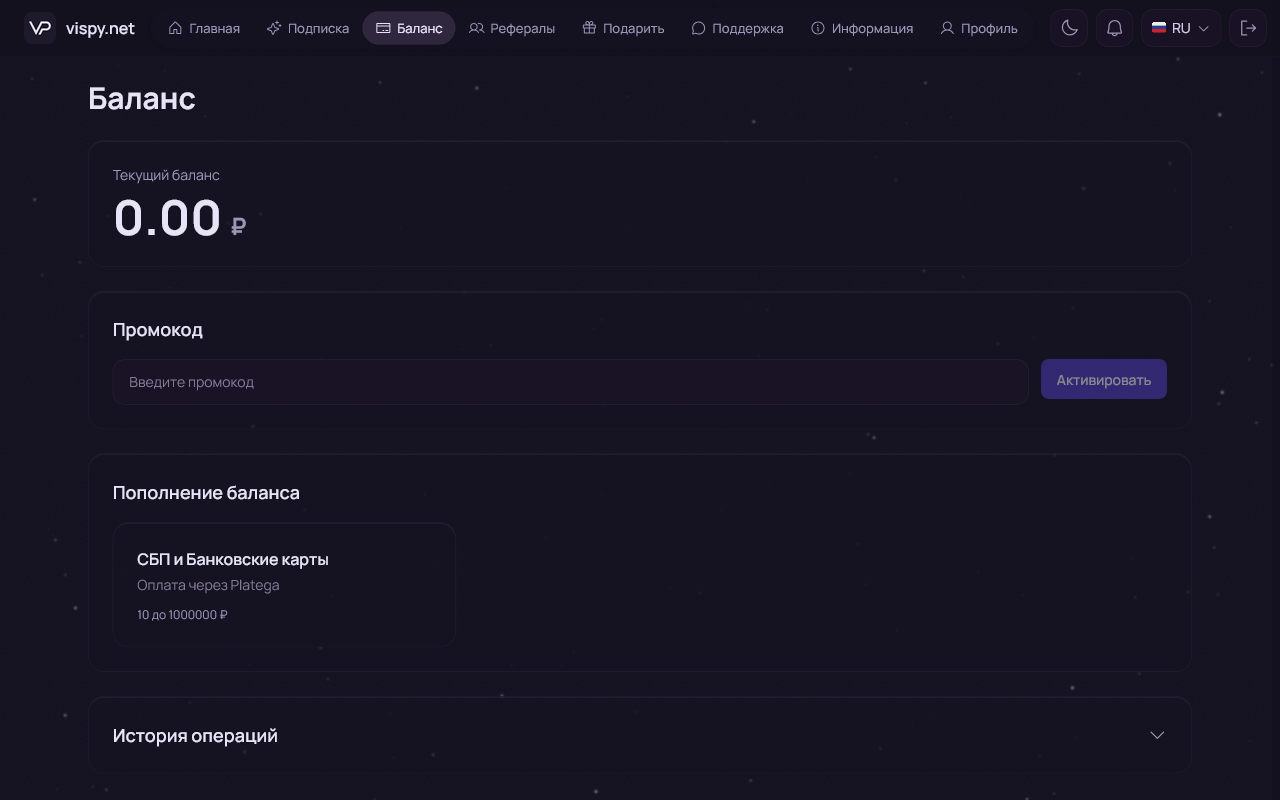Viewport: 1280px width, 800px height.
Task: Go to Профиль profile page
Action: (979, 28)
